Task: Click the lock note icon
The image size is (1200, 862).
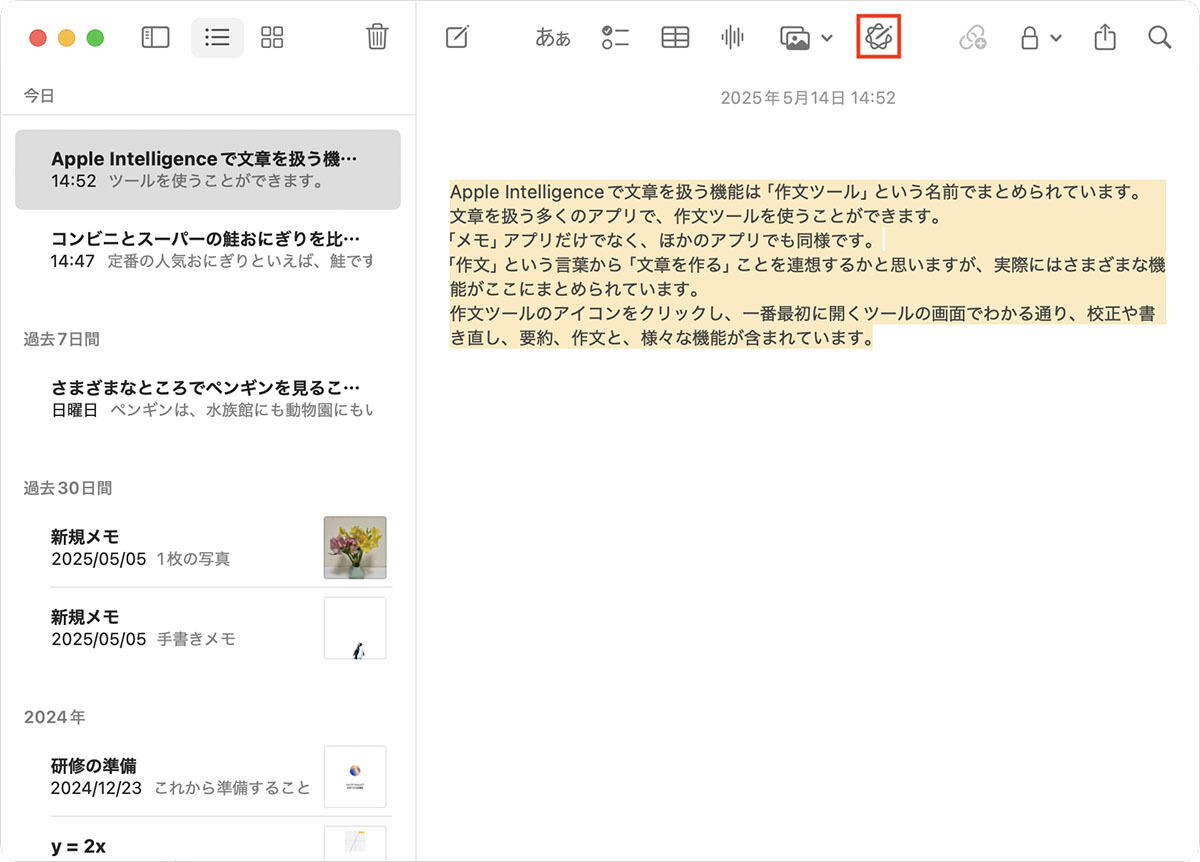Action: click(x=1029, y=38)
